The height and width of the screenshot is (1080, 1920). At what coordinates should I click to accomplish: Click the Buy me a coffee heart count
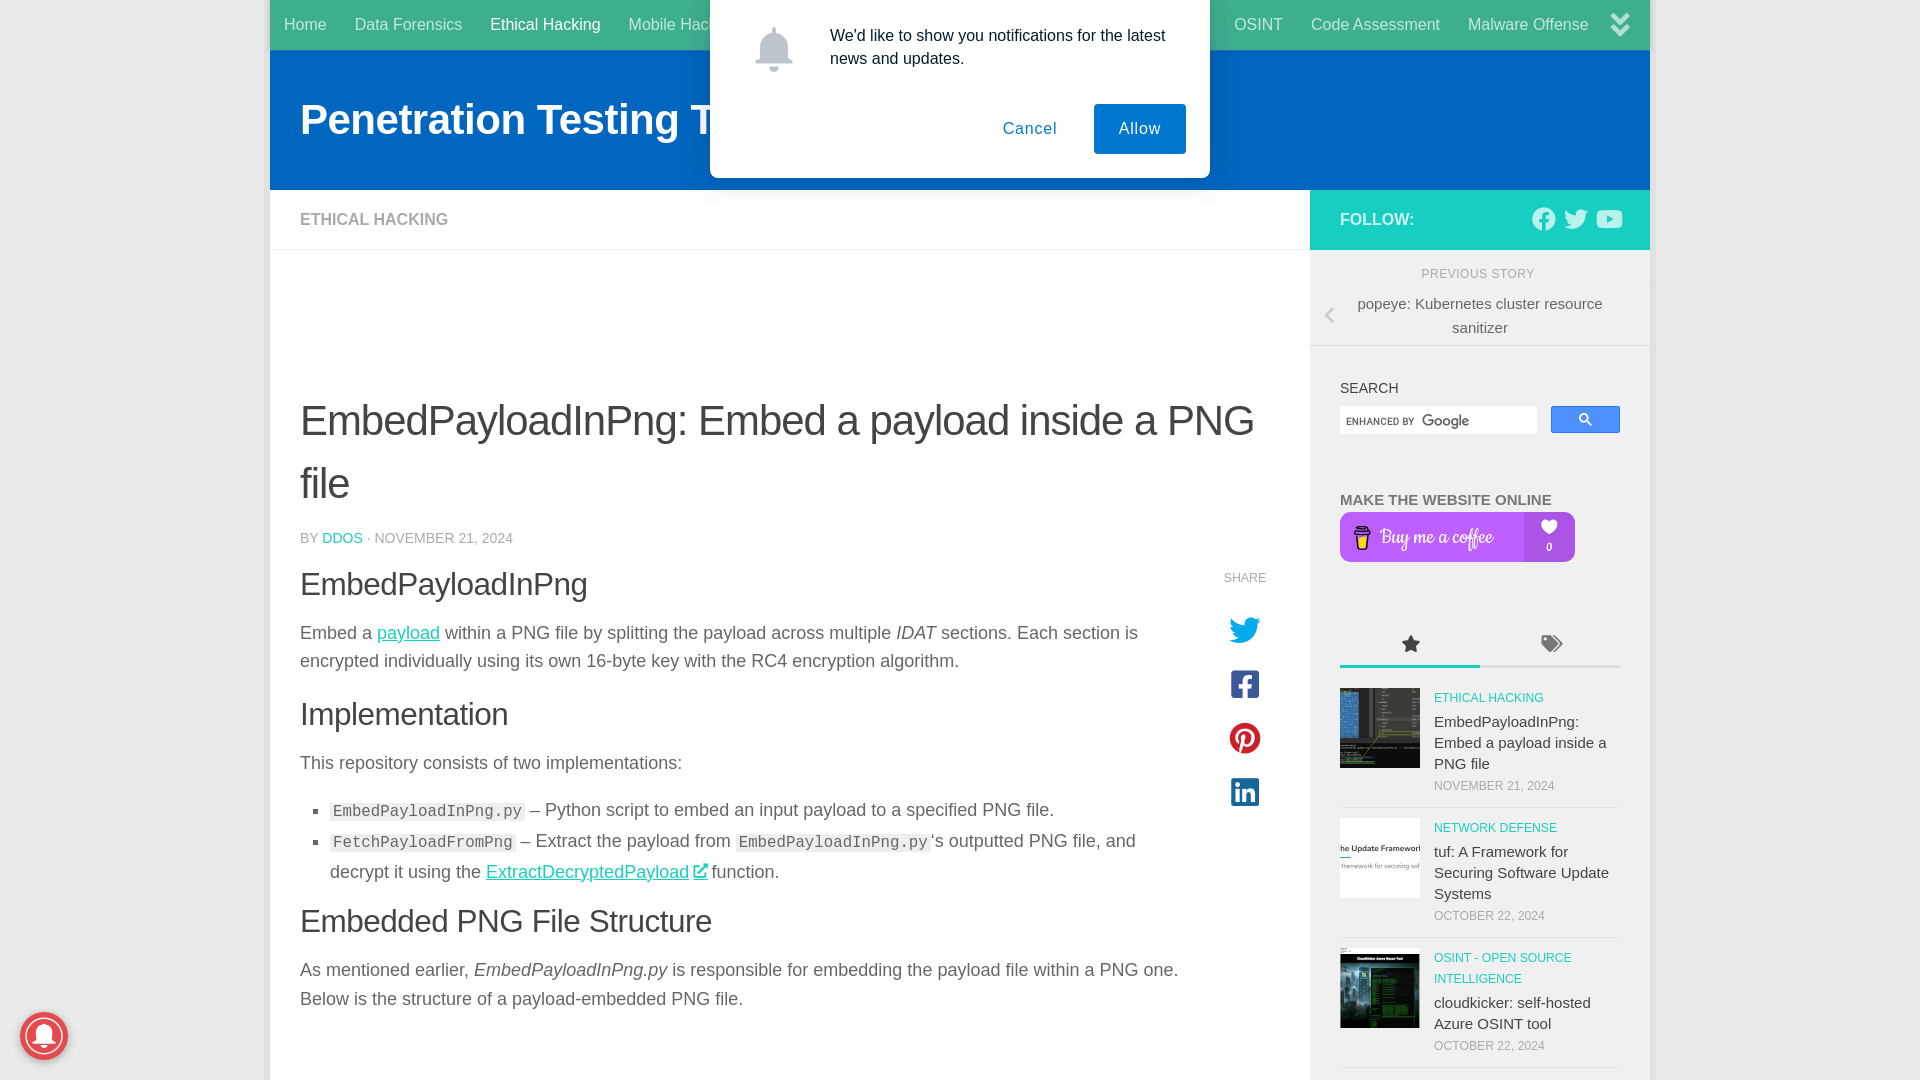pos(1548,535)
